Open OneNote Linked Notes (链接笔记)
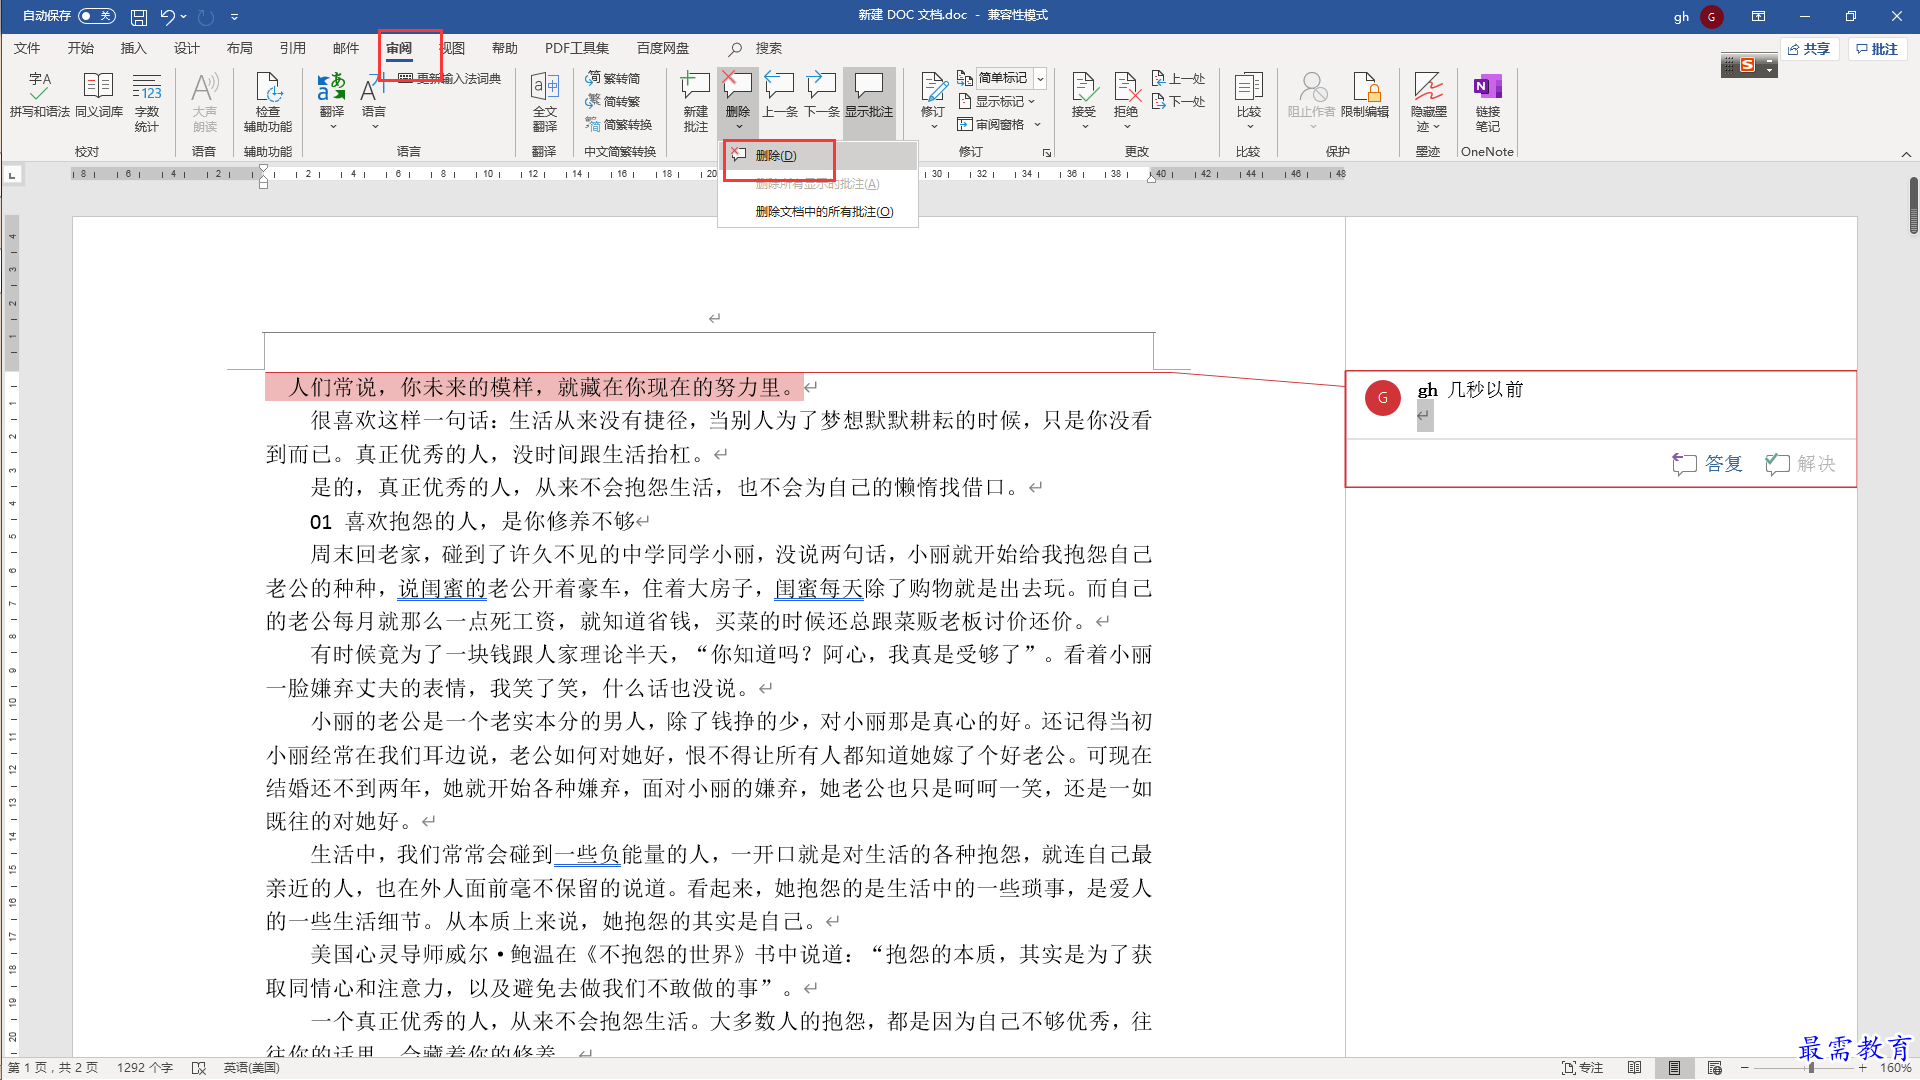The width and height of the screenshot is (1920, 1080). [1488, 102]
